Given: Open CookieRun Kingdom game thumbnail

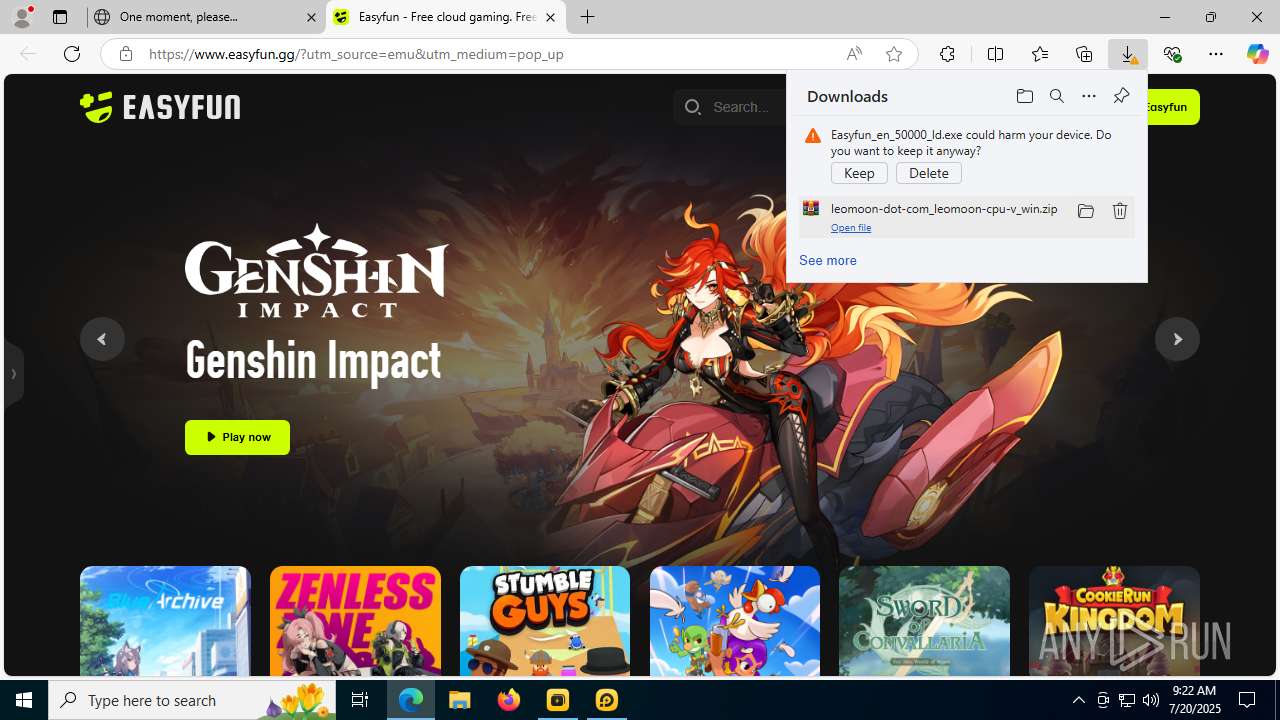Looking at the screenshot, I should [1114, 621].
